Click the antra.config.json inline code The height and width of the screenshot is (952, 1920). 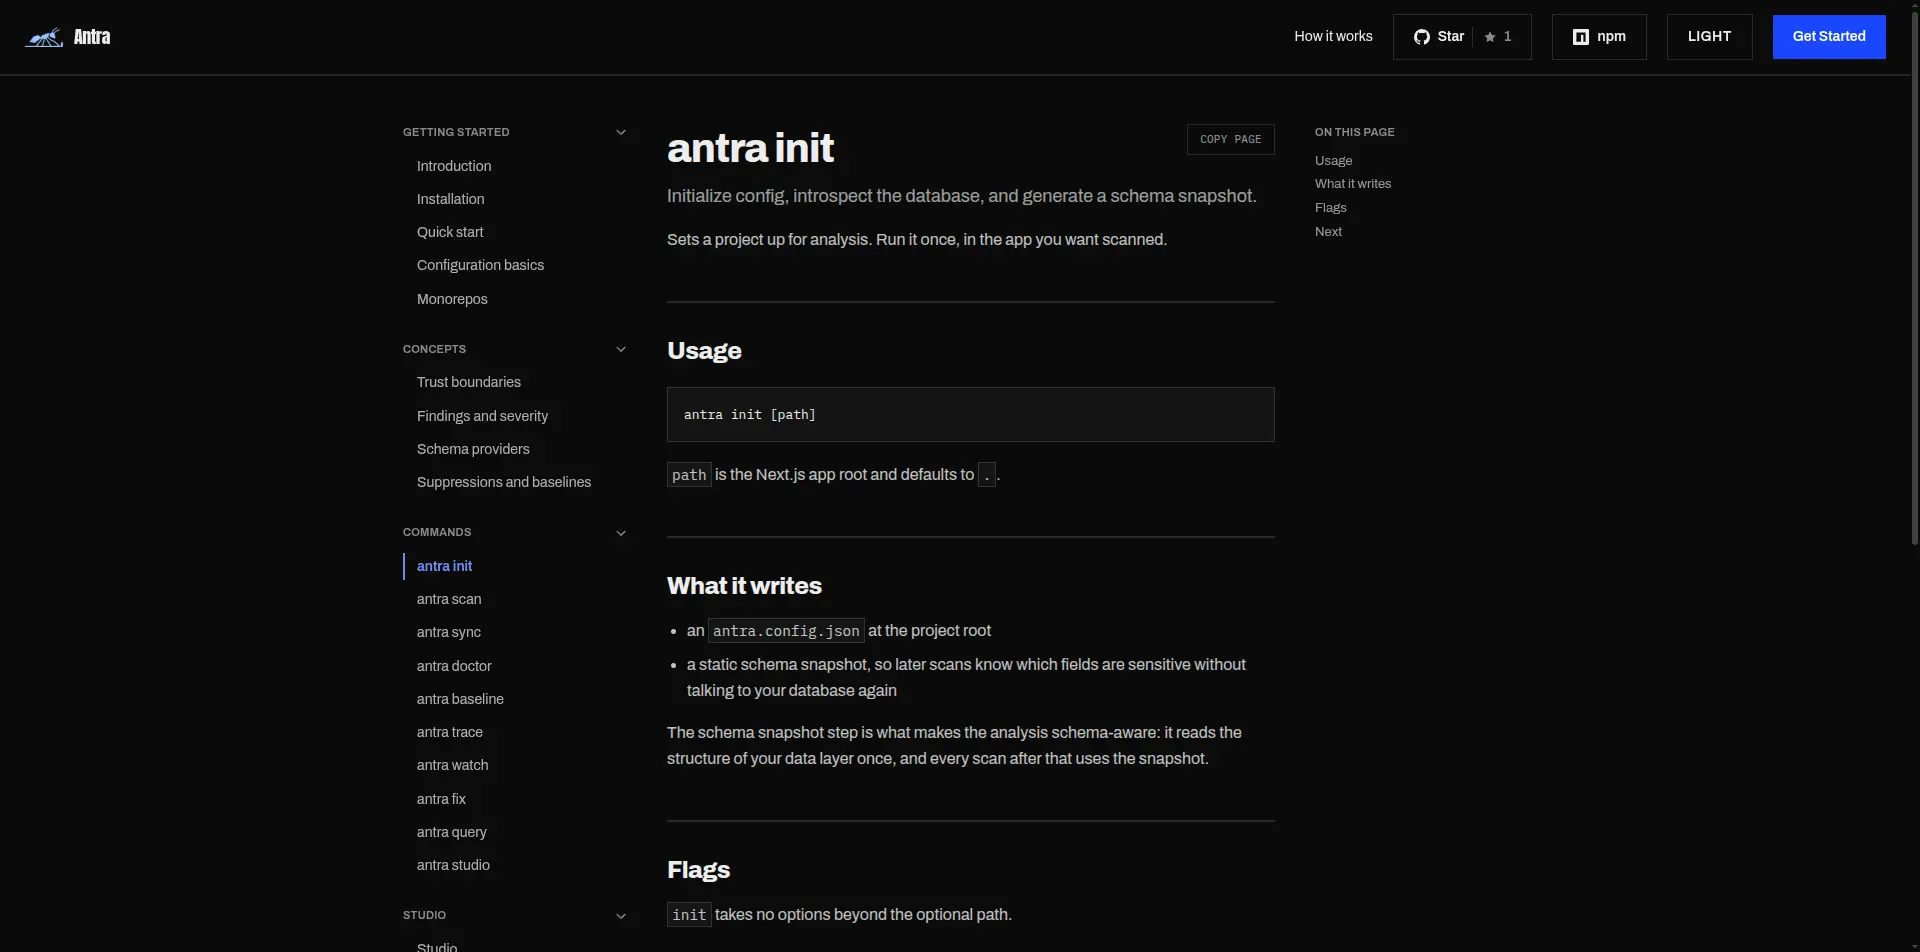click(x=786, y=631)
